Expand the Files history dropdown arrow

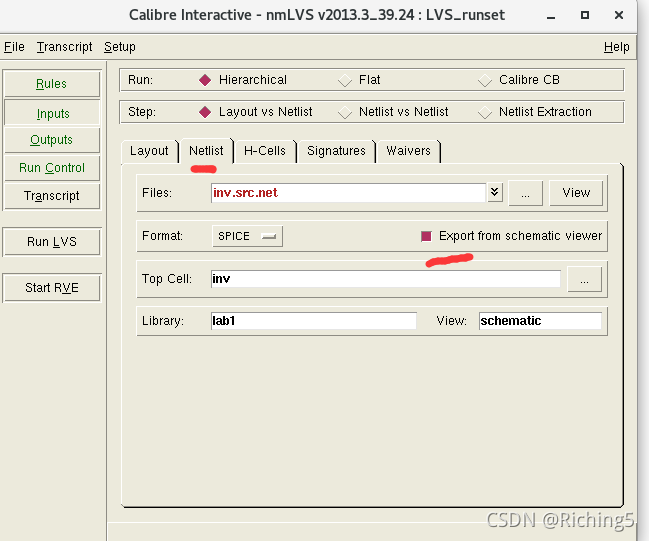(494, 193)
